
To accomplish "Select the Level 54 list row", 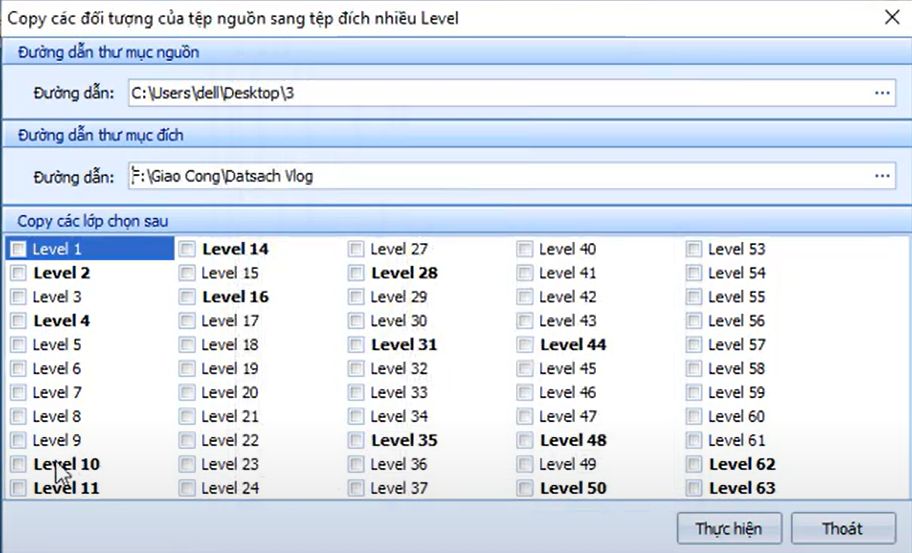I will point(765,273).
